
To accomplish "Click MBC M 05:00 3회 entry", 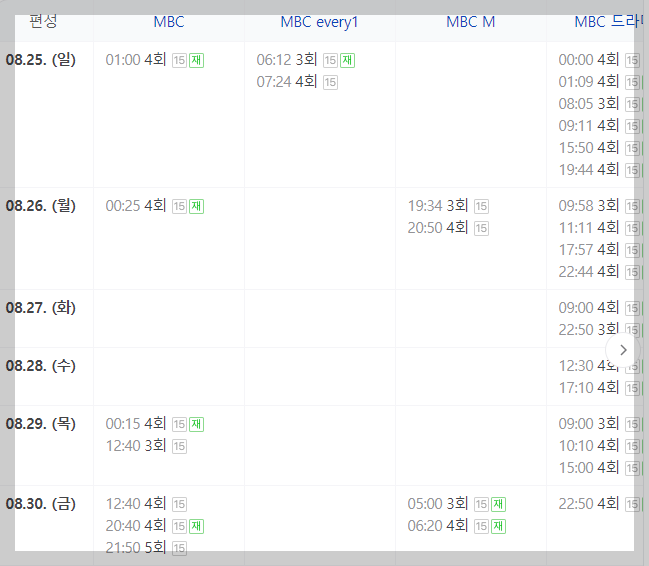I will (x=438, y=504).
